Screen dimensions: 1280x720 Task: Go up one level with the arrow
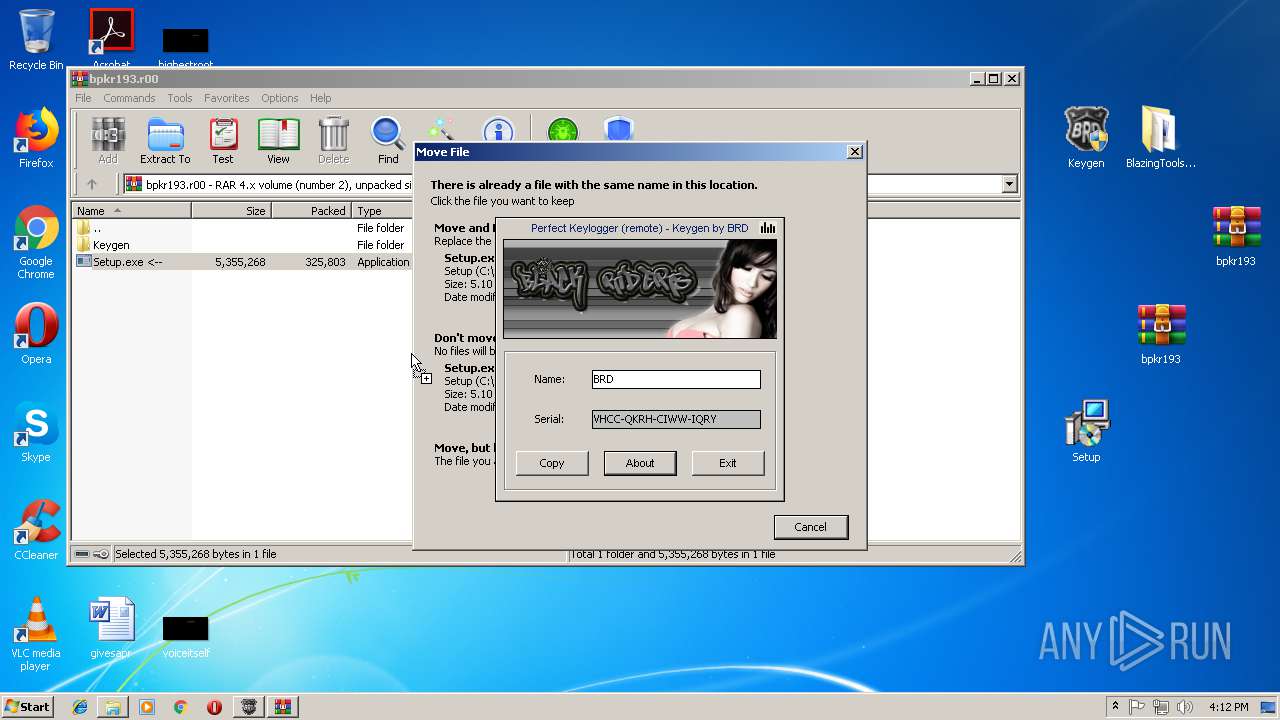click(x=92, y=184)
